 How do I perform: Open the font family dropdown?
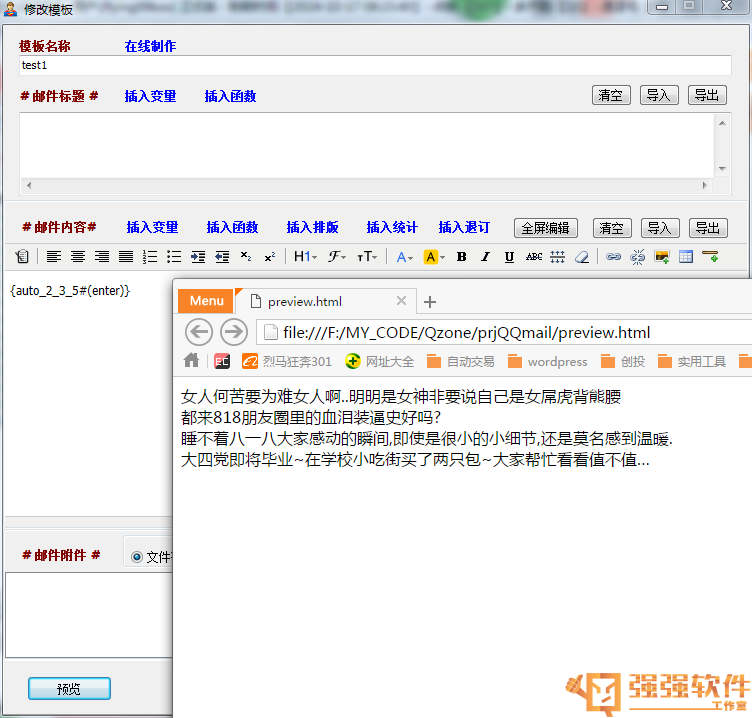[337, 257]
